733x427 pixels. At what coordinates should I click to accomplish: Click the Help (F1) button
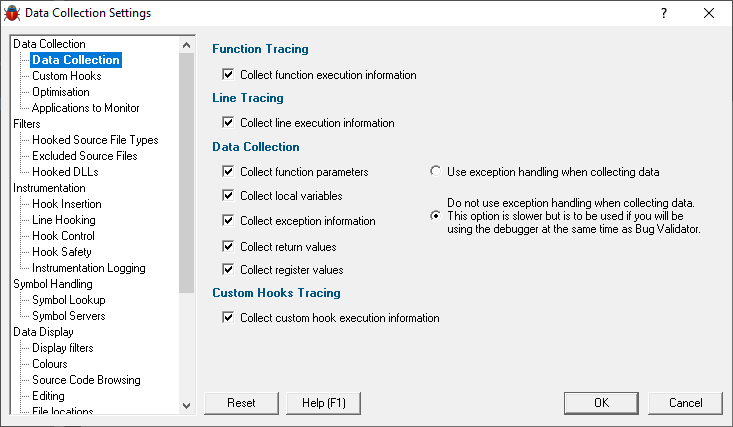tap(323, 403)
